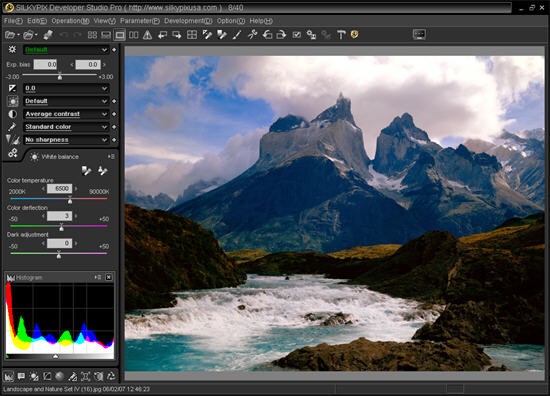The width and height of the screenshot is (550, 396).
Task: Toggle the side-by-side comparison view
Action: (x=134, y=35)
